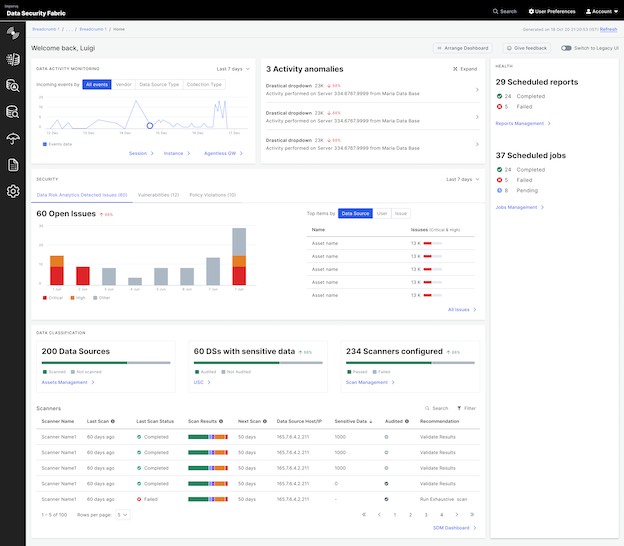Open the Reports Management link

[521, 123]
